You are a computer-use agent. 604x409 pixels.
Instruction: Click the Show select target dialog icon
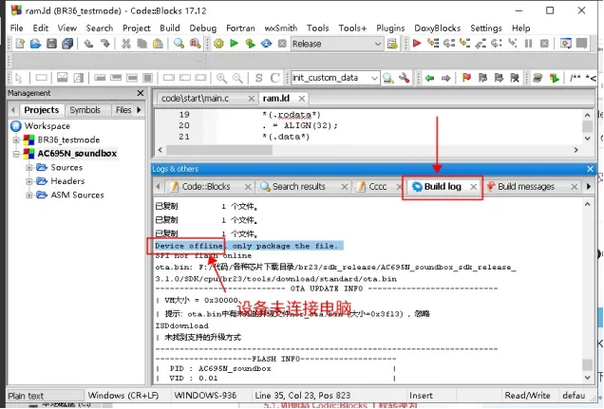(392, 44)
